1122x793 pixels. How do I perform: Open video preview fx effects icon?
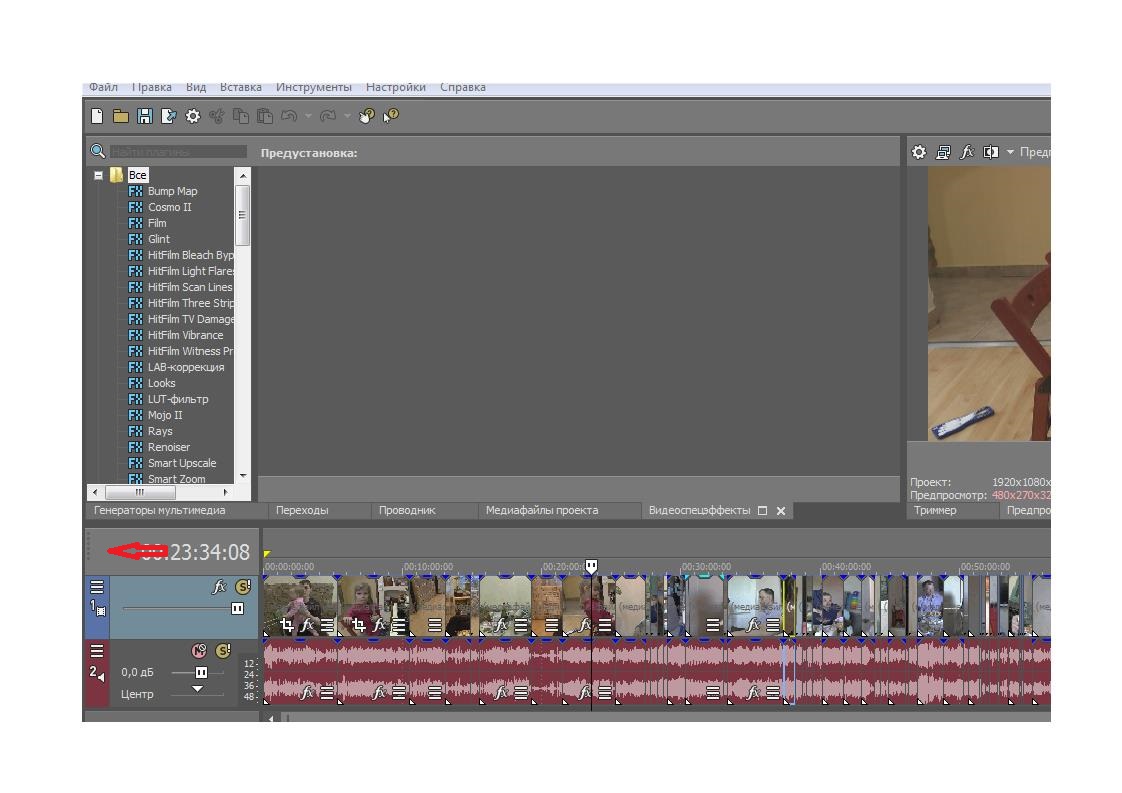pos(967,152)
